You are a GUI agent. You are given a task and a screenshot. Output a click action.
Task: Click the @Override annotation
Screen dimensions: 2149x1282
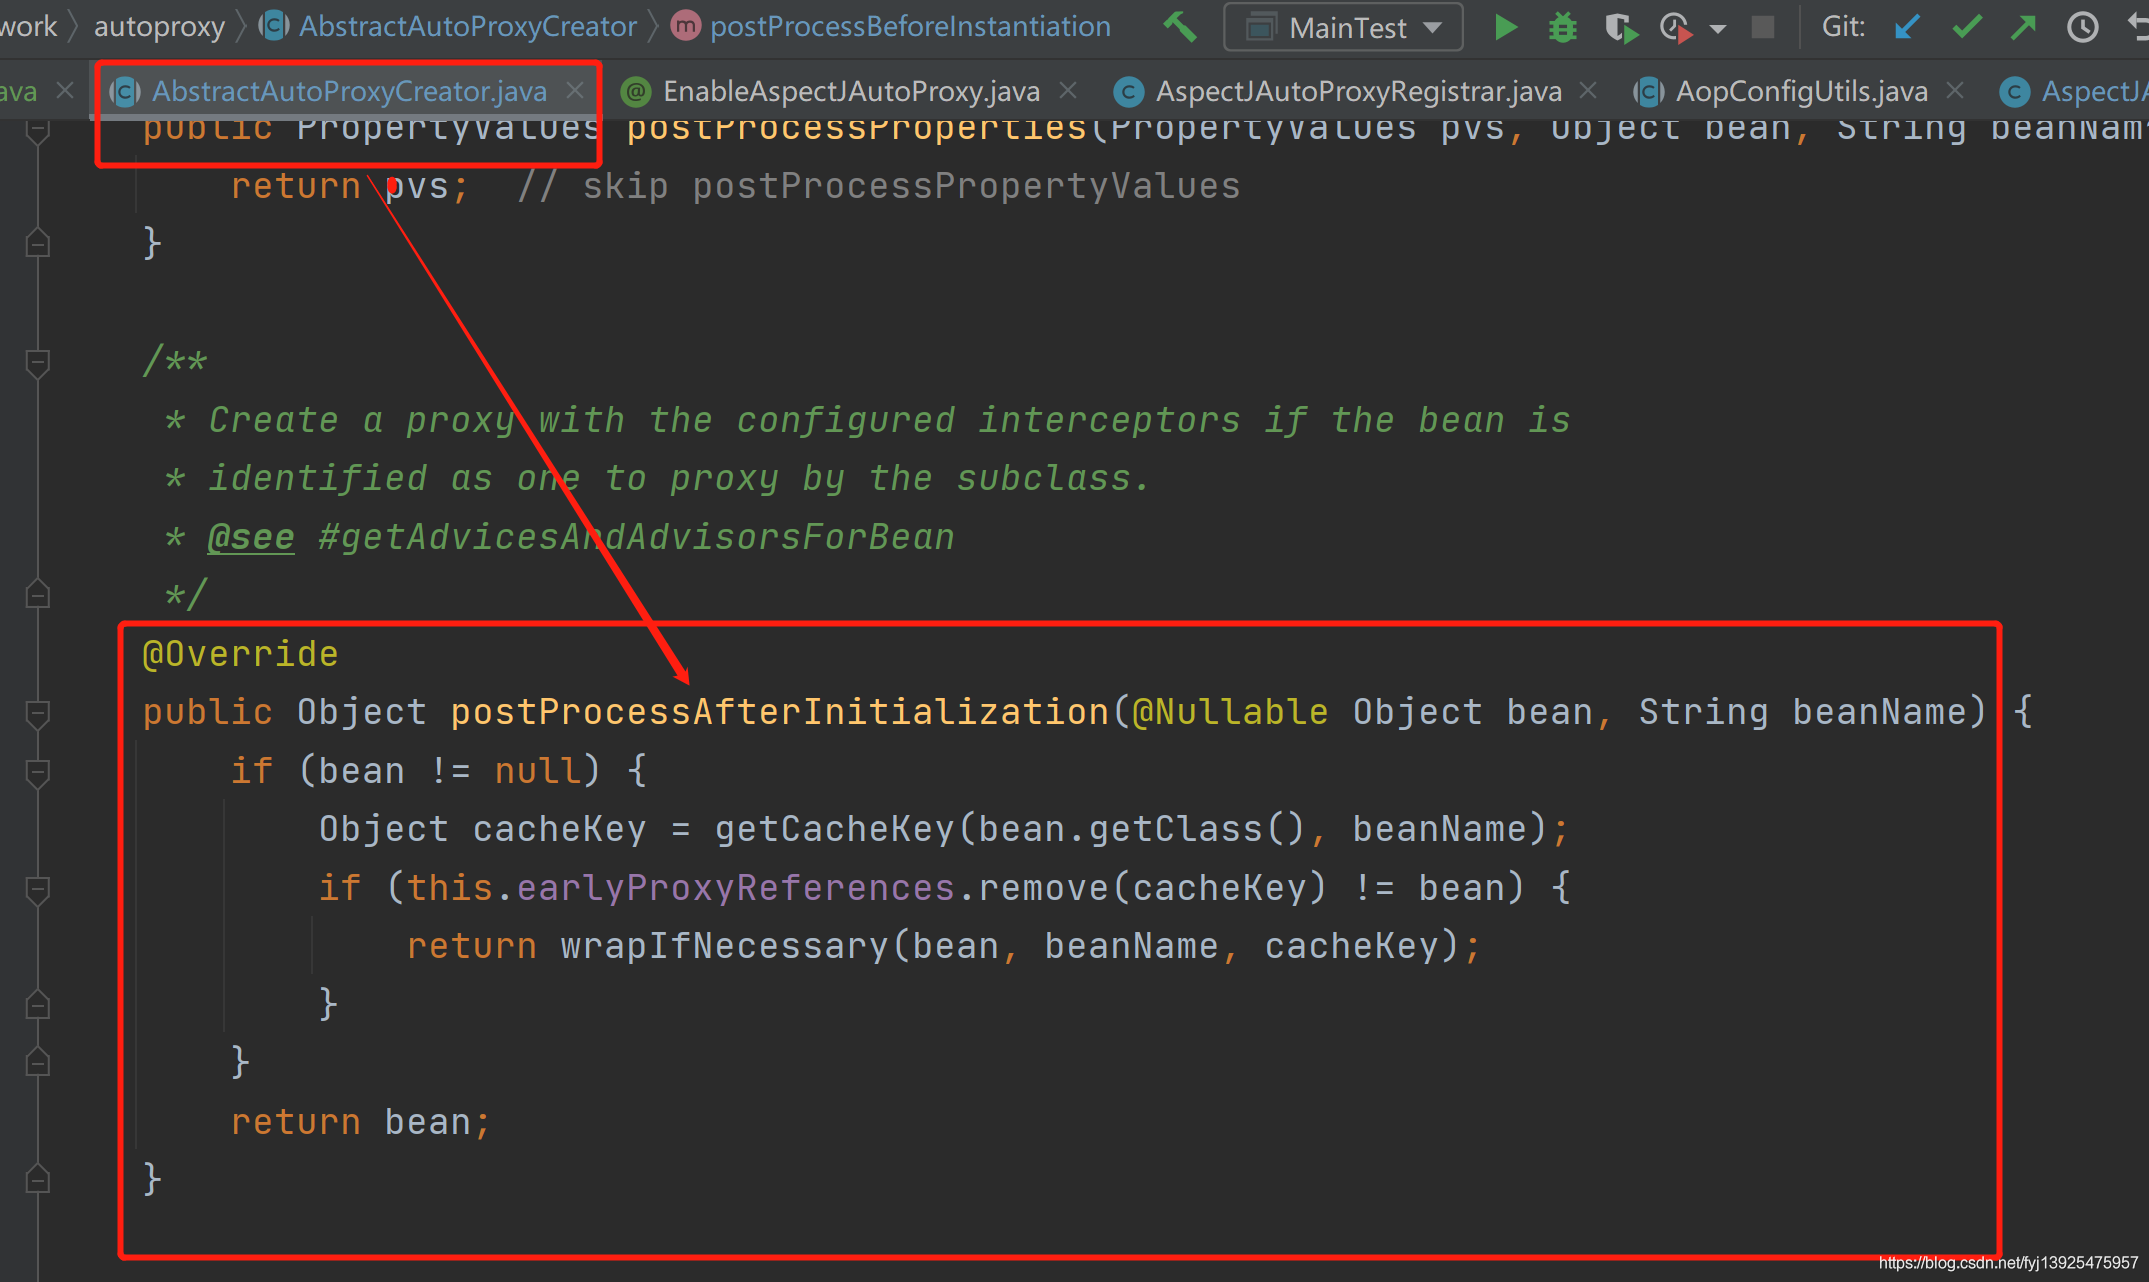tap(240, 654)
